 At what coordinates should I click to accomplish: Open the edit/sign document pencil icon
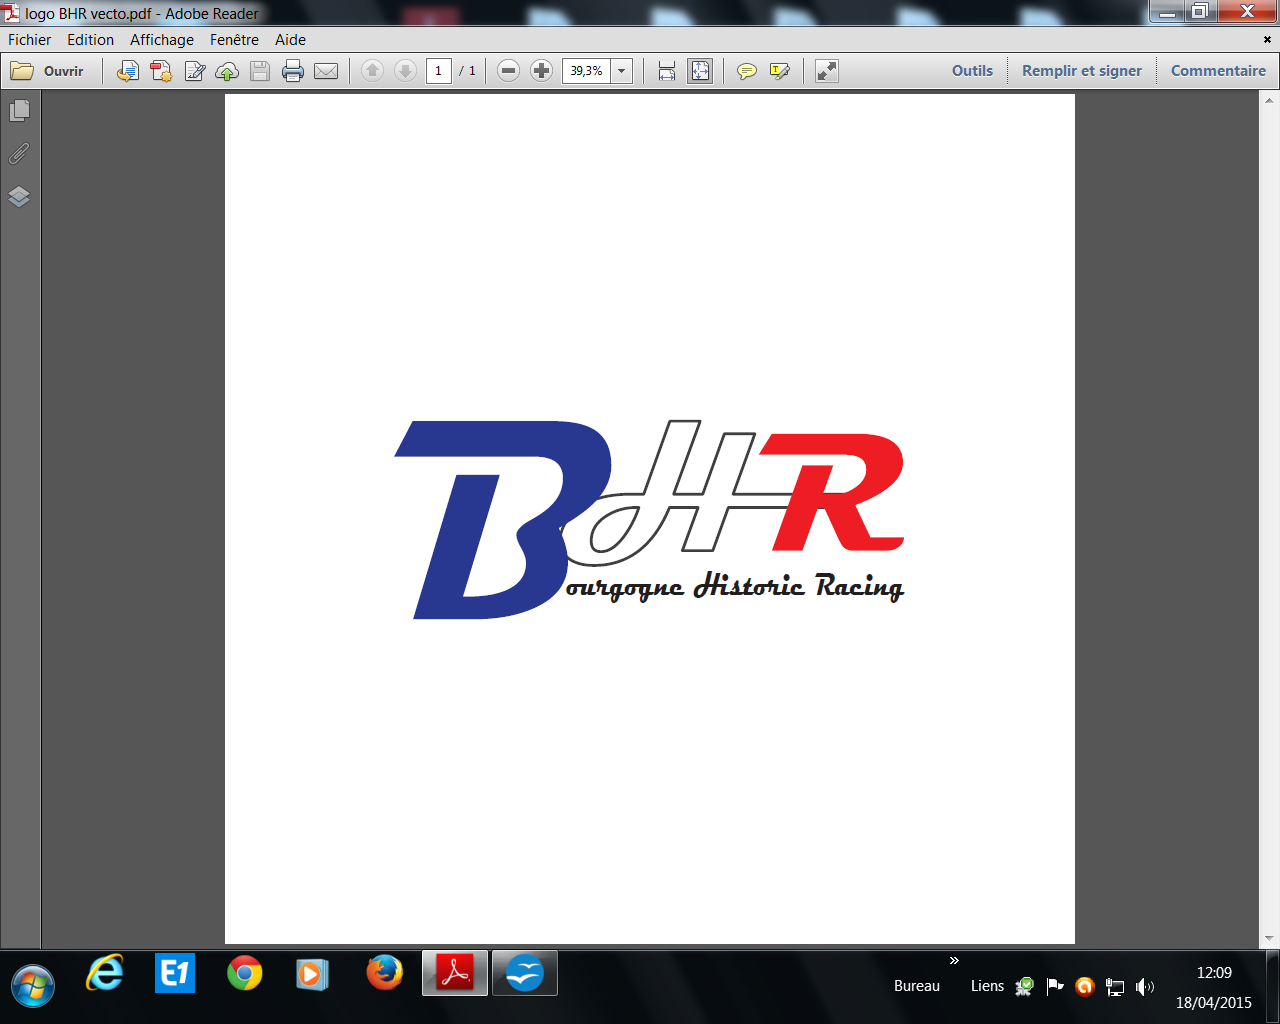coord(195,71)
